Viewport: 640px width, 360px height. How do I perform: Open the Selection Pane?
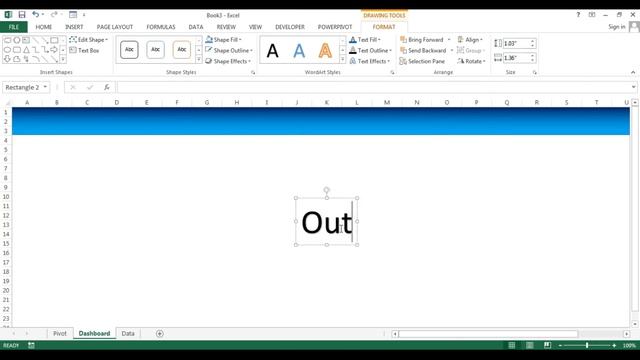[x=422, y=61]
